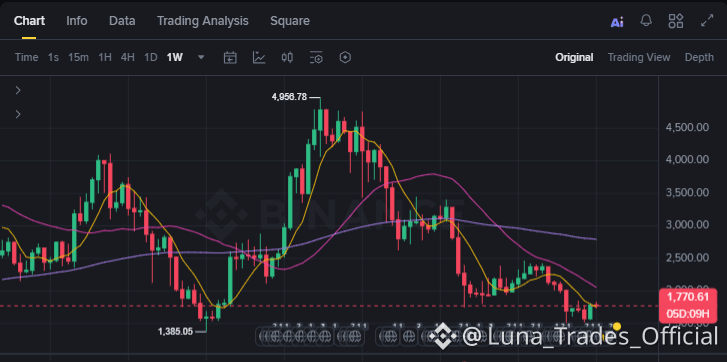
Task: Switch to Trading View chart
Action: pyautogui.click(x=639, y=57)
